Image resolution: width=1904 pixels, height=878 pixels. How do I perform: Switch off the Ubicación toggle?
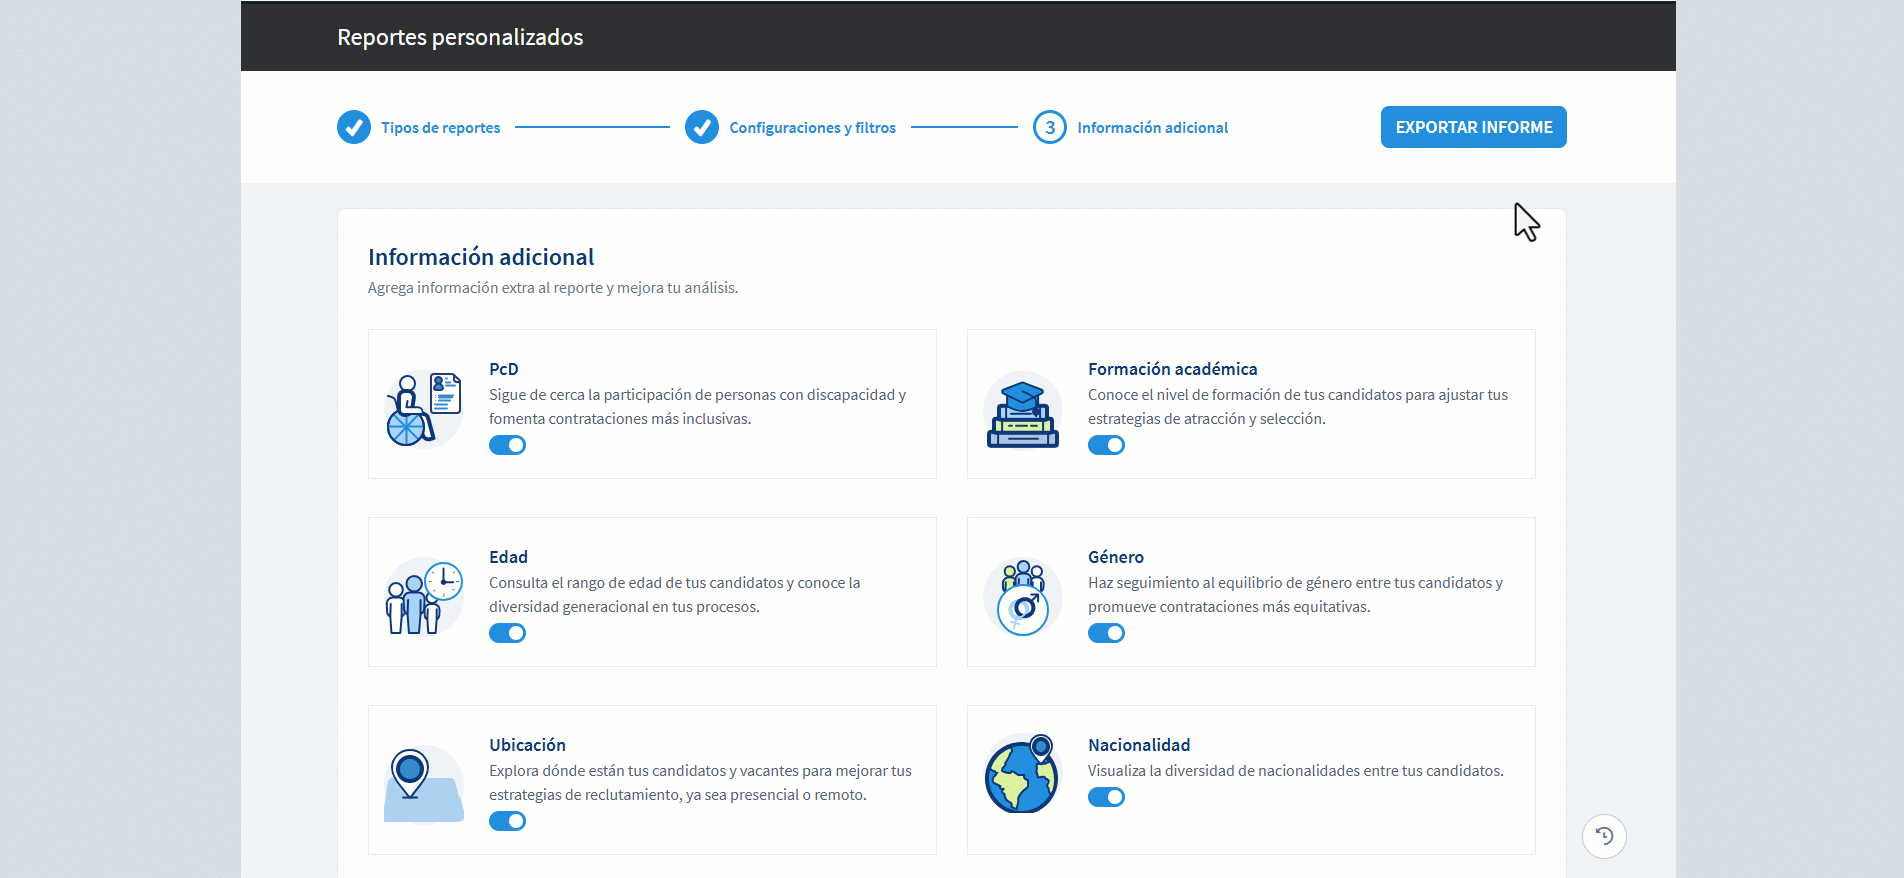pos(507,821)
